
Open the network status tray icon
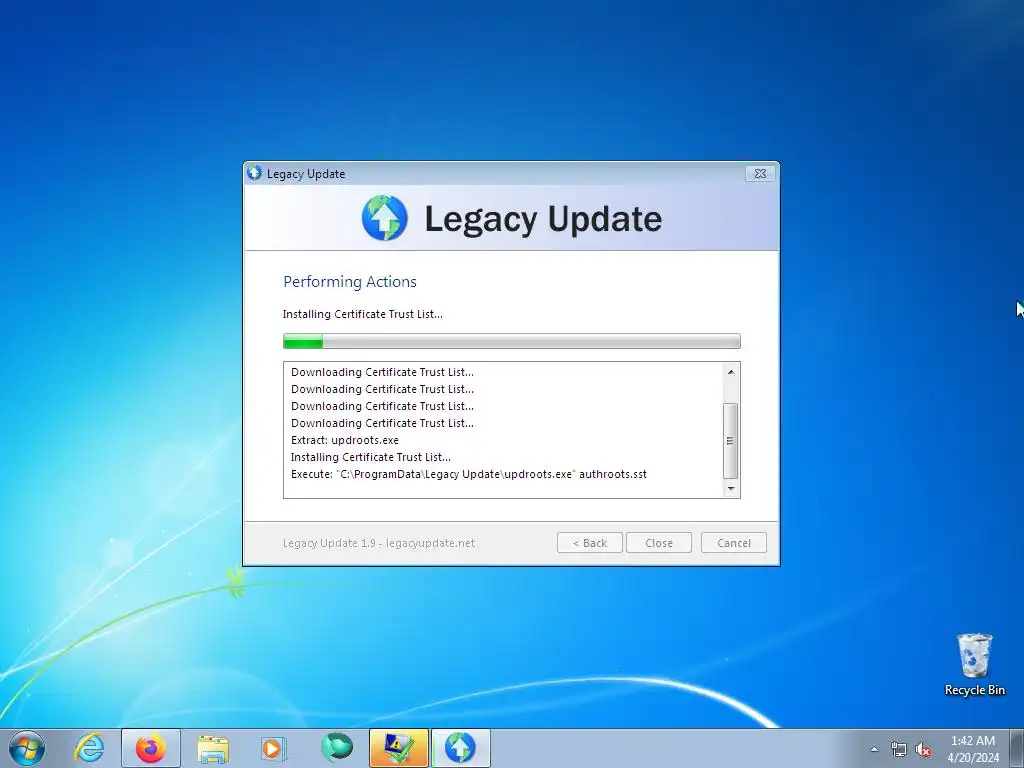pos(899,749)
